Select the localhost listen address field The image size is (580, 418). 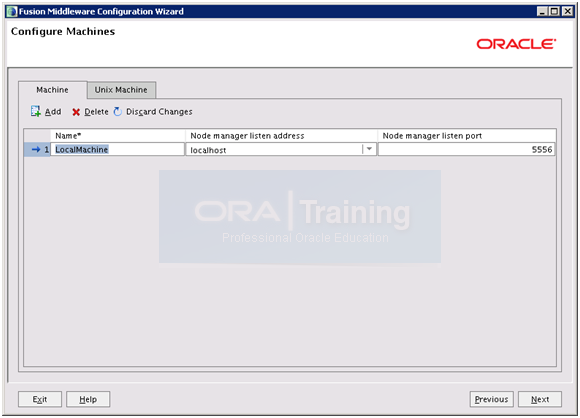coord(281,149)
